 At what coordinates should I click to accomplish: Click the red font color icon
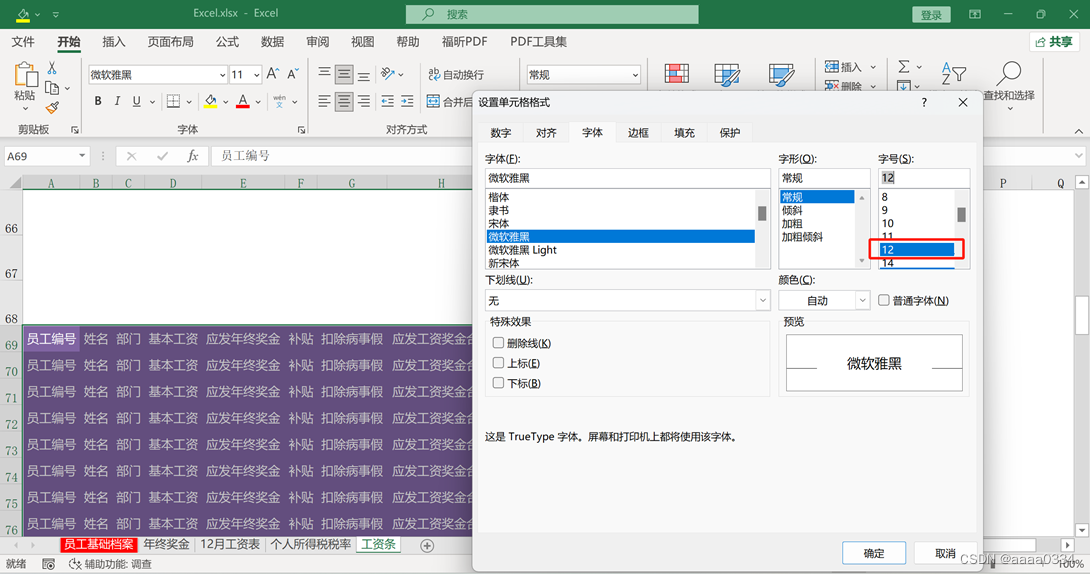coord(243,101)
